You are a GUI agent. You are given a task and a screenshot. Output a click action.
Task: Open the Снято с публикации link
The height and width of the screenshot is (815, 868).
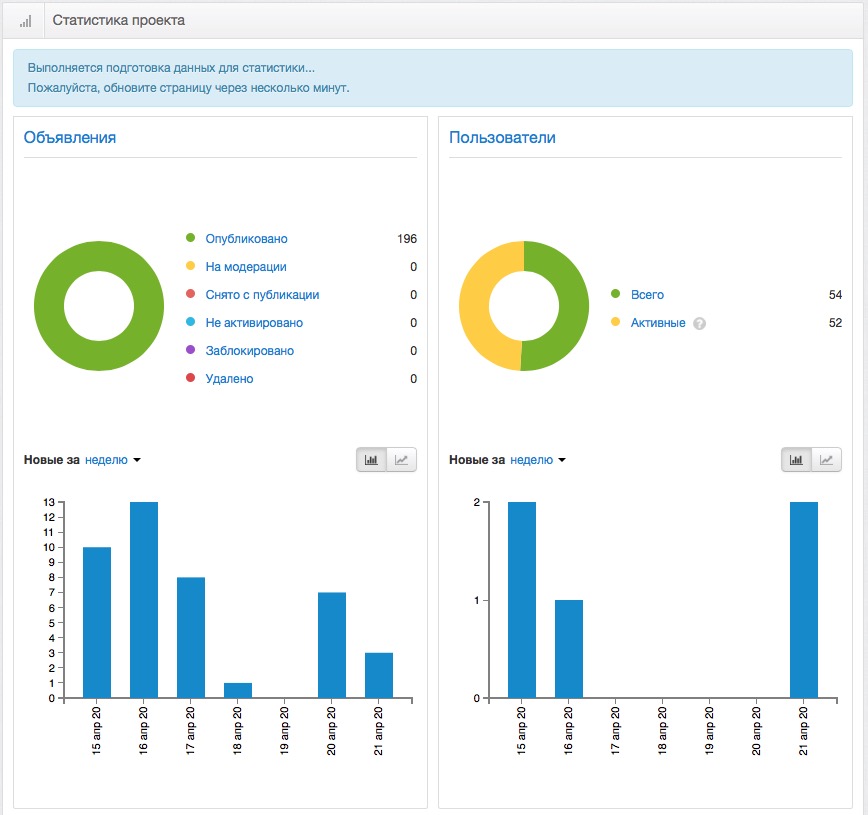click(262, 295)
